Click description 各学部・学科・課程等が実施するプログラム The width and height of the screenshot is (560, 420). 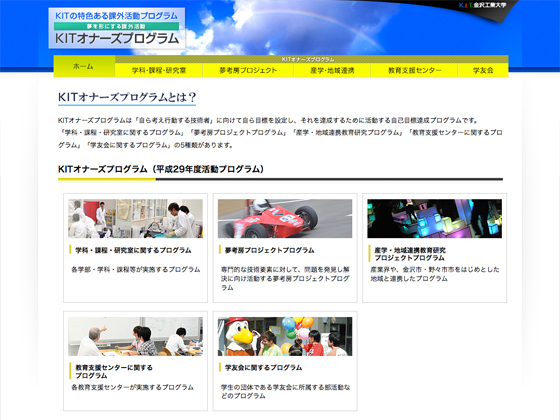click(x=136, y=270)
